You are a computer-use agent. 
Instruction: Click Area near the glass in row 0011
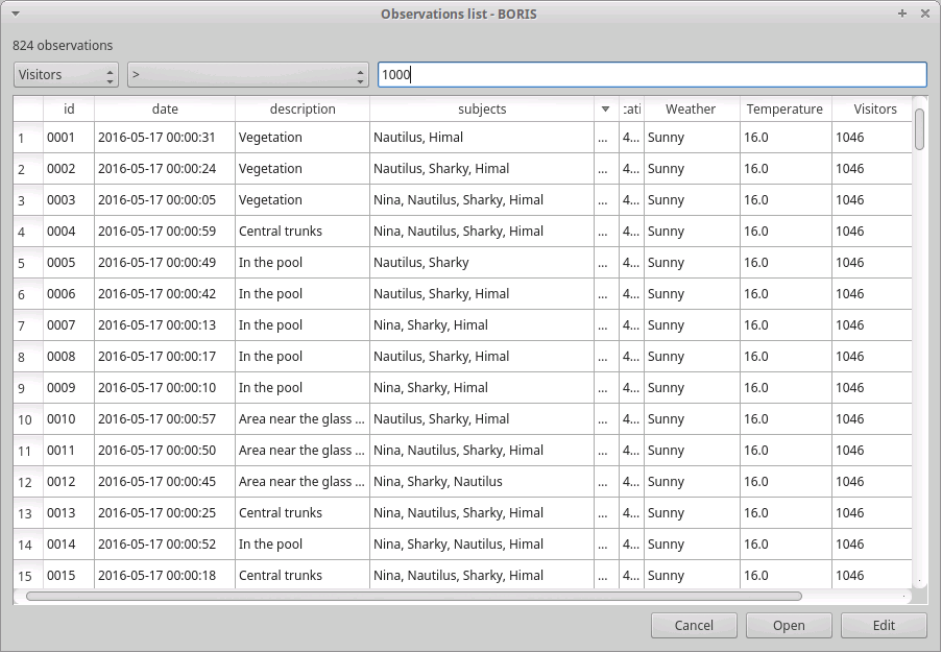(301, 450)
